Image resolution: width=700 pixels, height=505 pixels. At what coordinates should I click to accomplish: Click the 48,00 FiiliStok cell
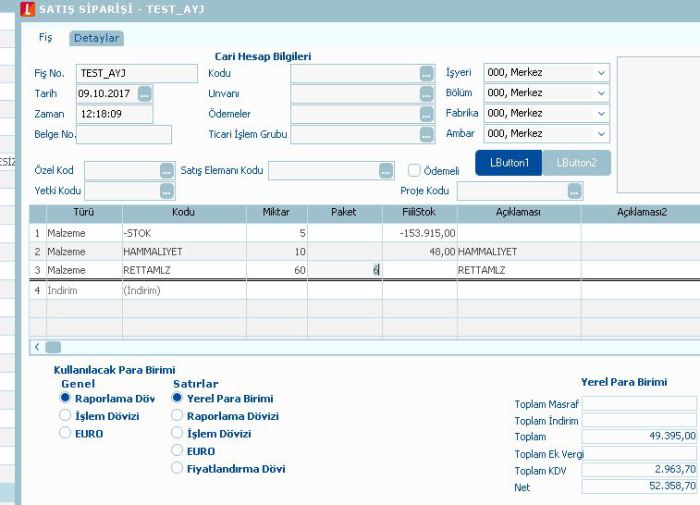coord(419,252)
